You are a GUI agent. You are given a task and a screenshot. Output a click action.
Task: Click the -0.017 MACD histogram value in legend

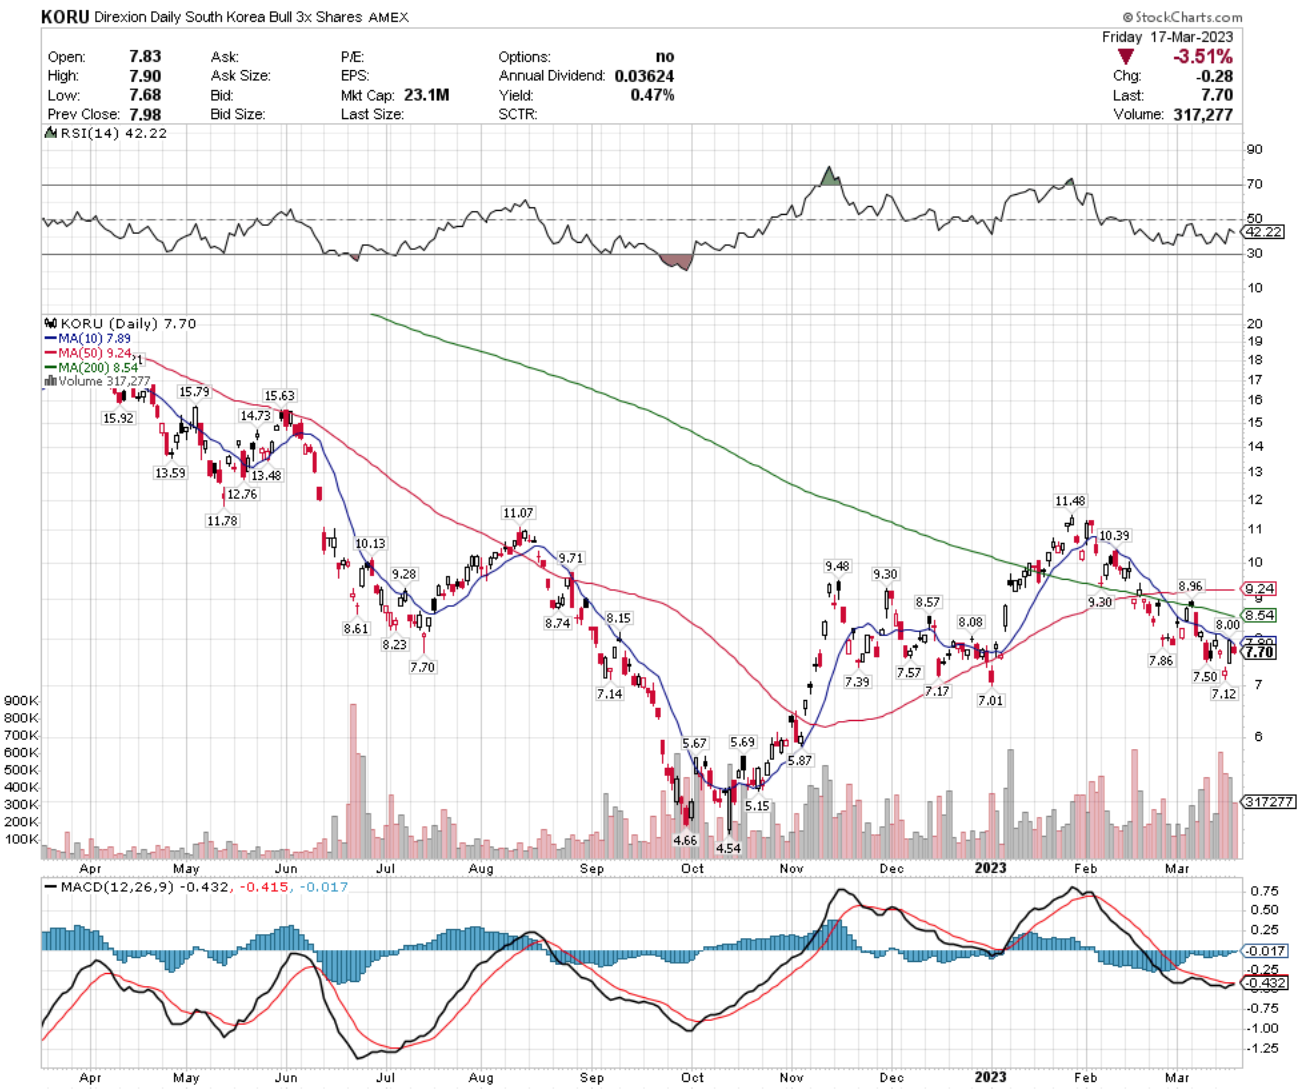click(x=324, y=887)
